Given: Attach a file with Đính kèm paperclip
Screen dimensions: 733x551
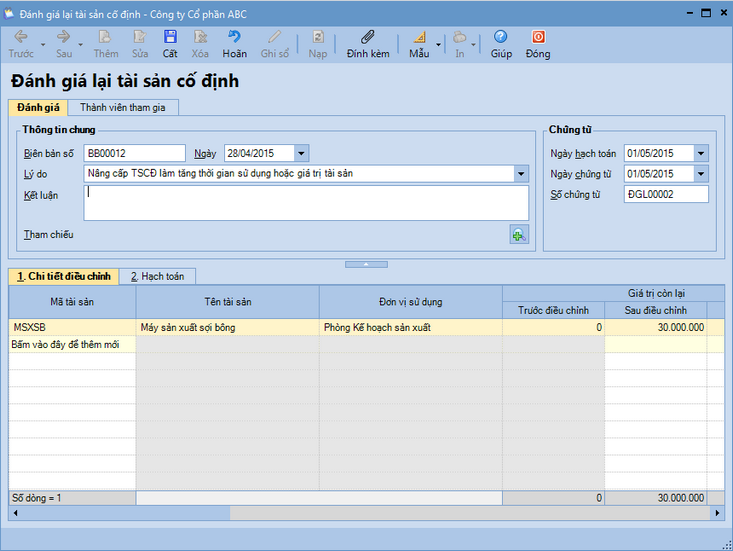Looking at the screenshot, I should (368, 37).
